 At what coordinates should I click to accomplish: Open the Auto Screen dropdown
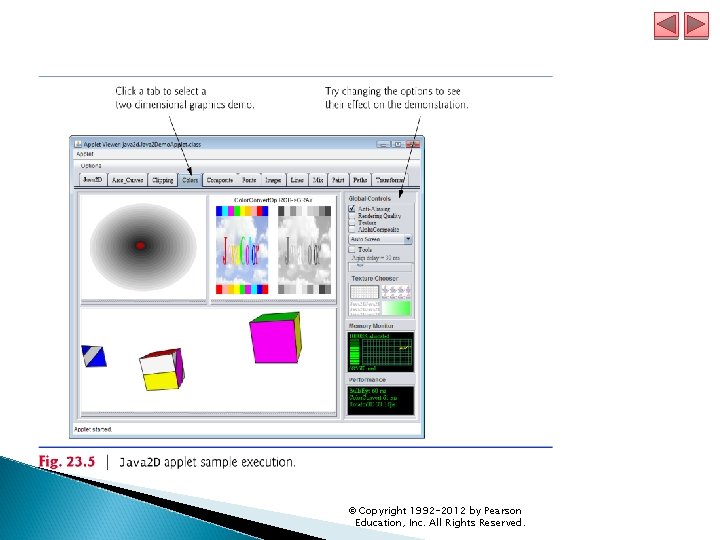(380, 239)
